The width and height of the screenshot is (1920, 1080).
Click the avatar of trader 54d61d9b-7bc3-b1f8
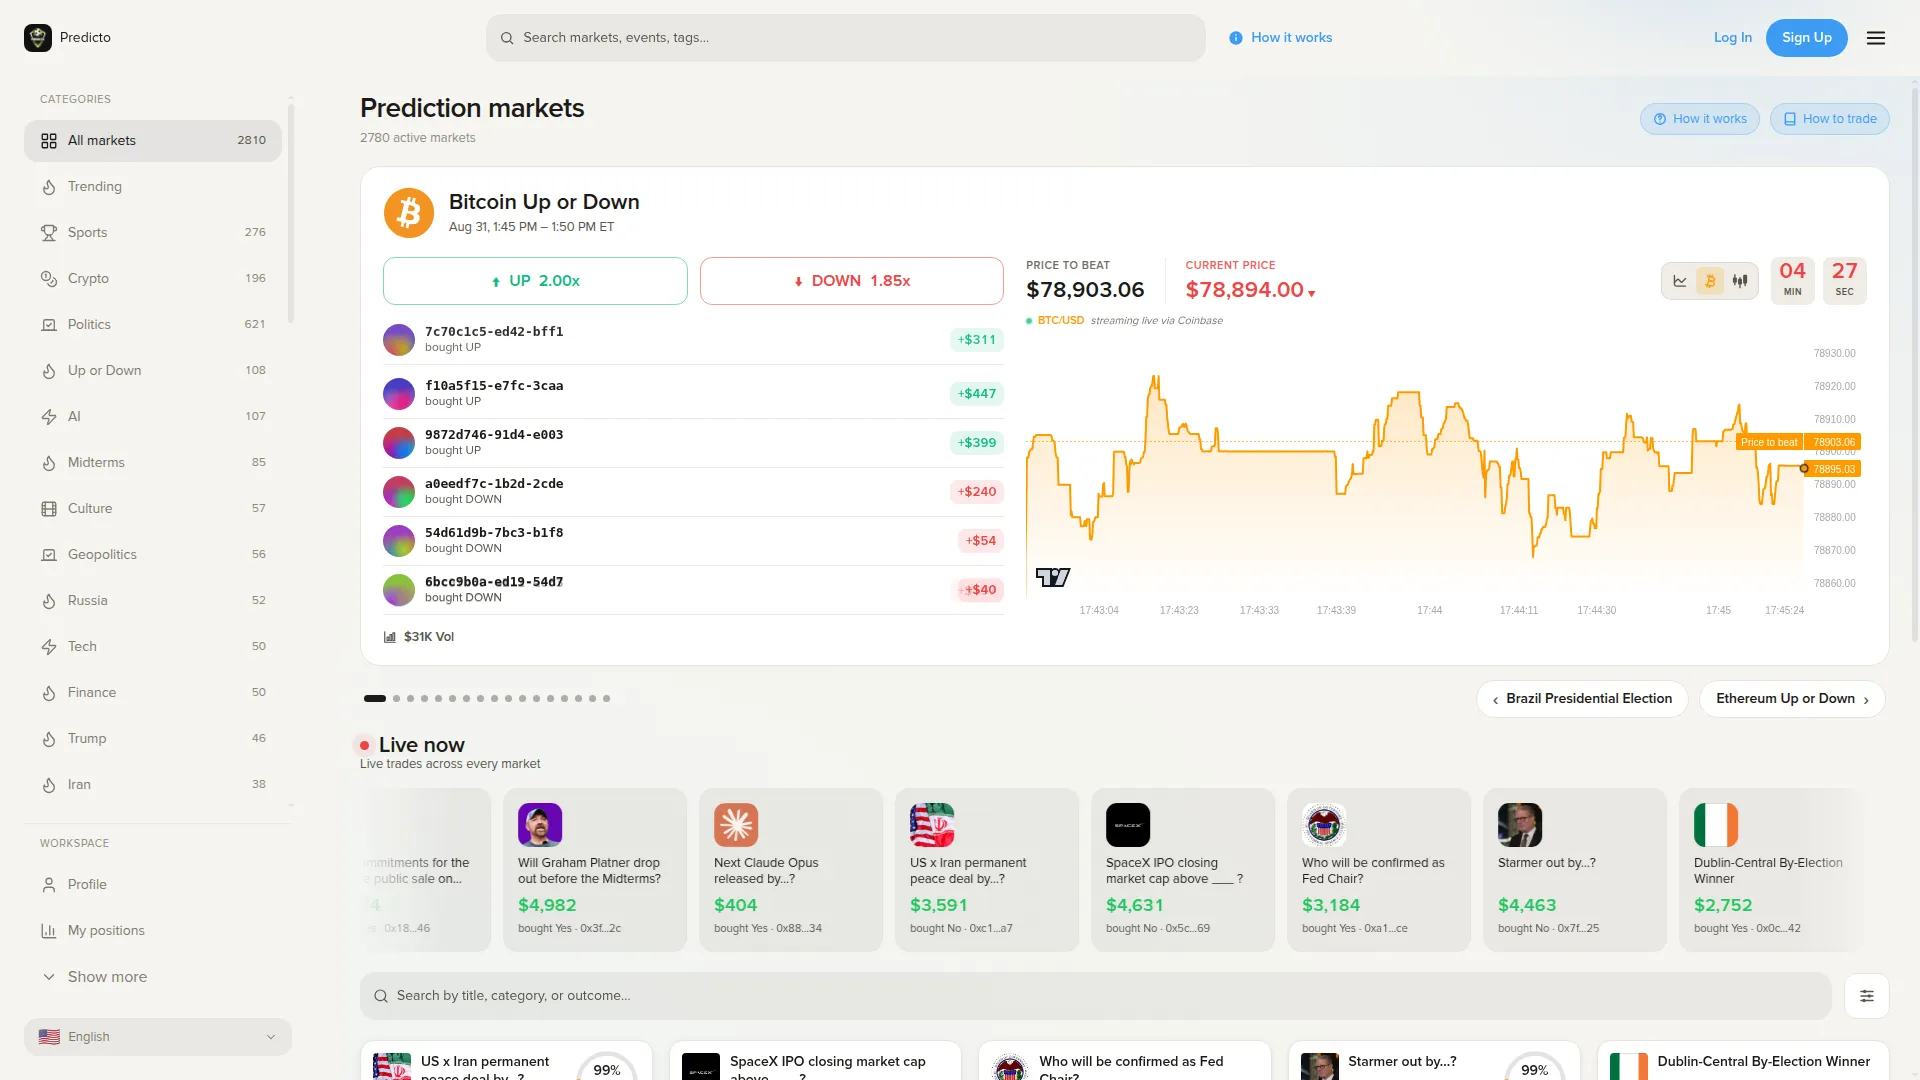click(399, 541)
